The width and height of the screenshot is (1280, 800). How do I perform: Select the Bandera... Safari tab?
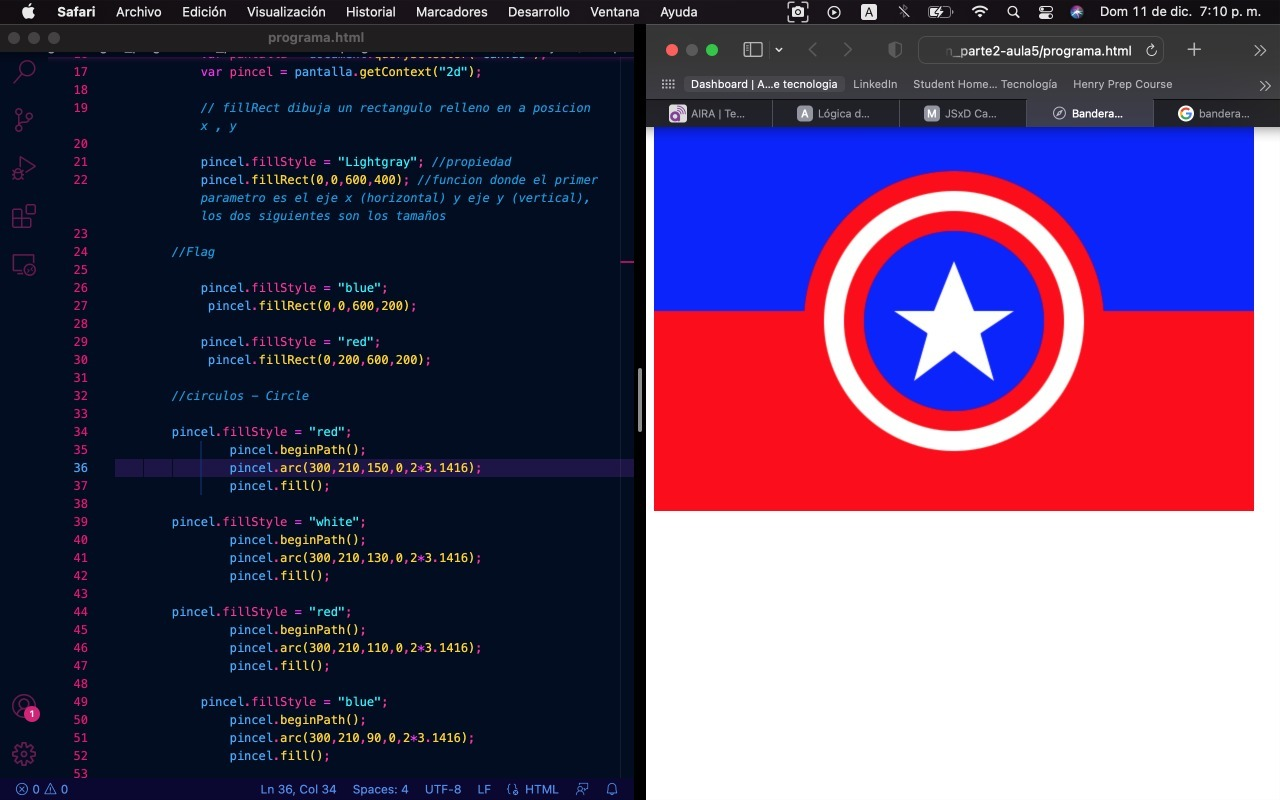1089,114
